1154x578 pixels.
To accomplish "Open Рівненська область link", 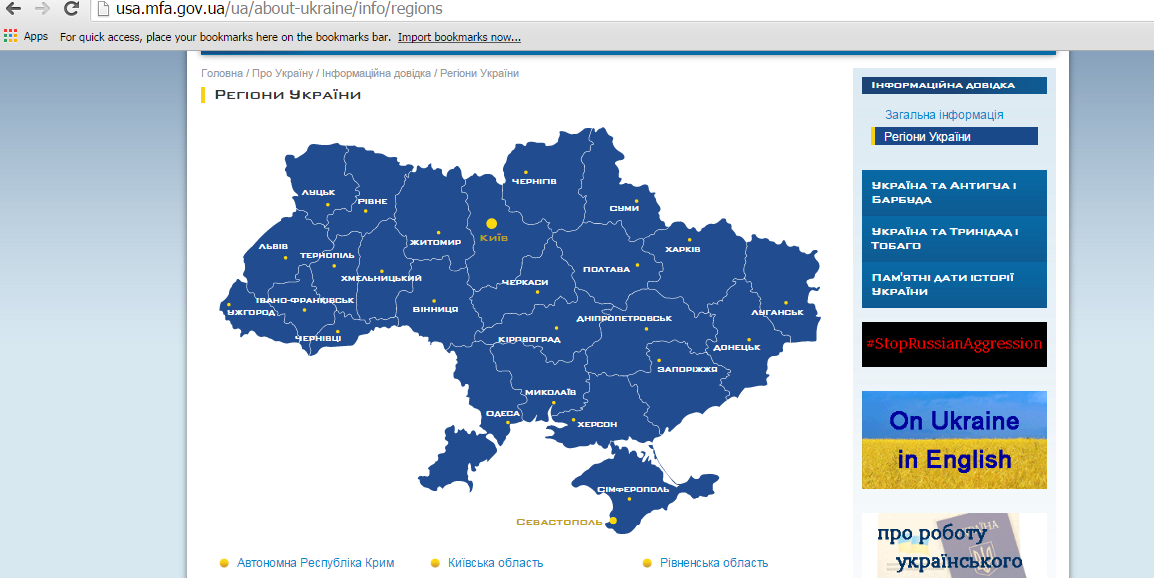I will [714, 563].
